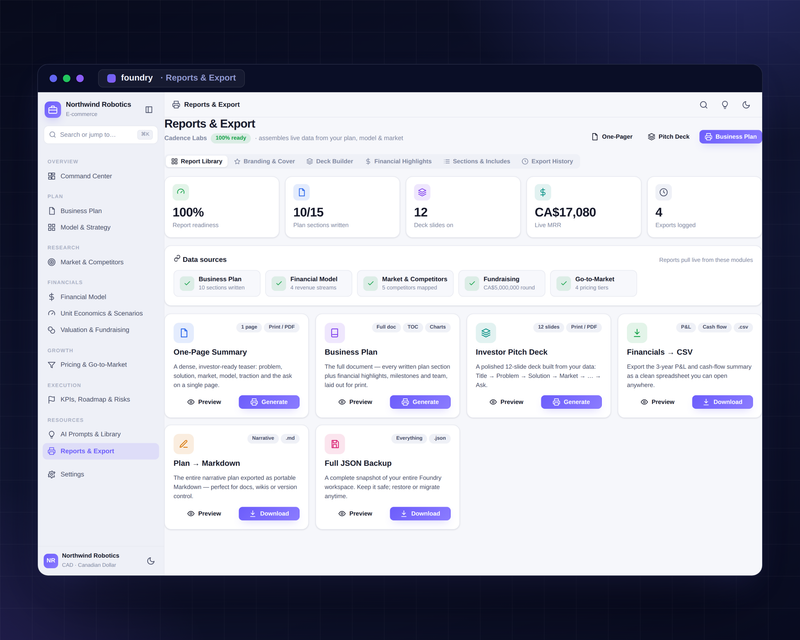800x640 pixels.
Task: Open Settings from sidebar
Action: click(101, 474)
